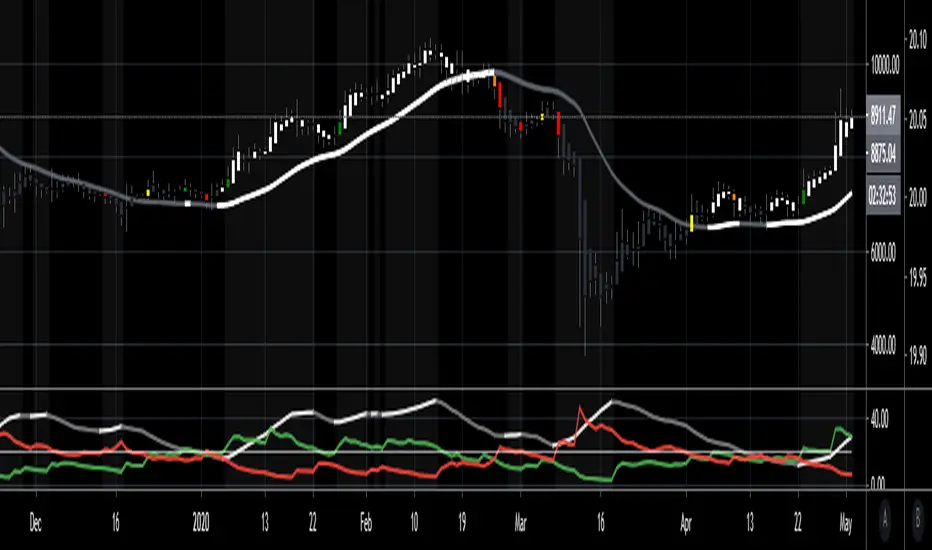The height and width of the screenshot is (550, 932).
Task: Click the Dec label on time axis
Action: point(36,523)
